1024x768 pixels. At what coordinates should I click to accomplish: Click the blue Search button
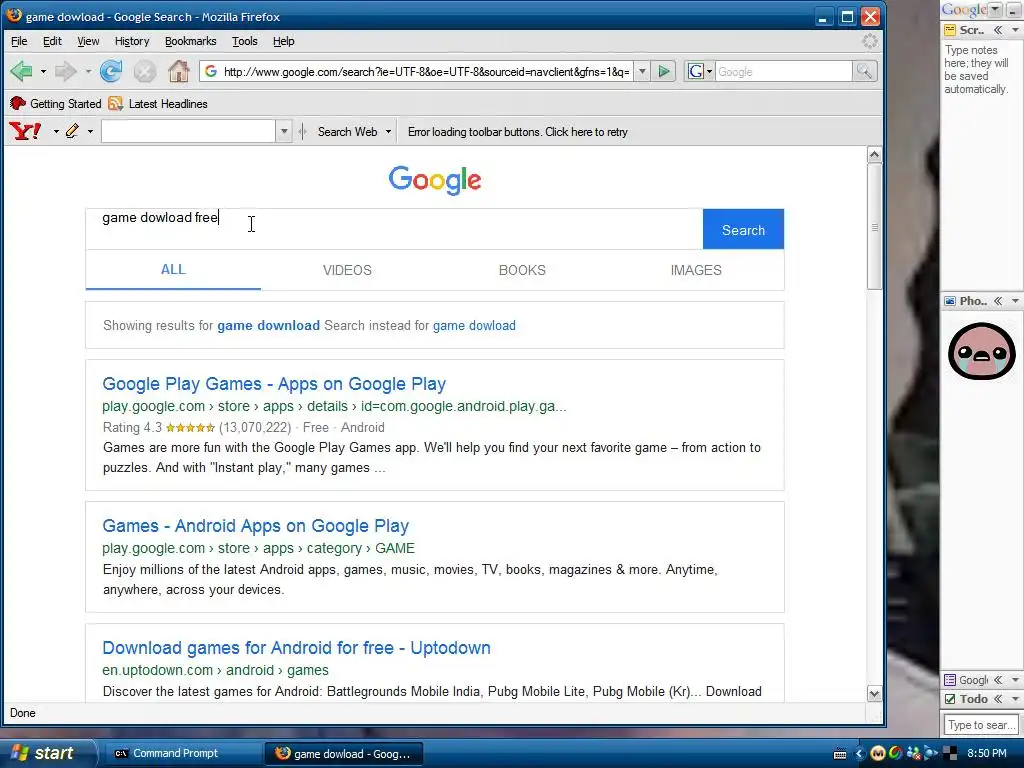click(743, 229)
